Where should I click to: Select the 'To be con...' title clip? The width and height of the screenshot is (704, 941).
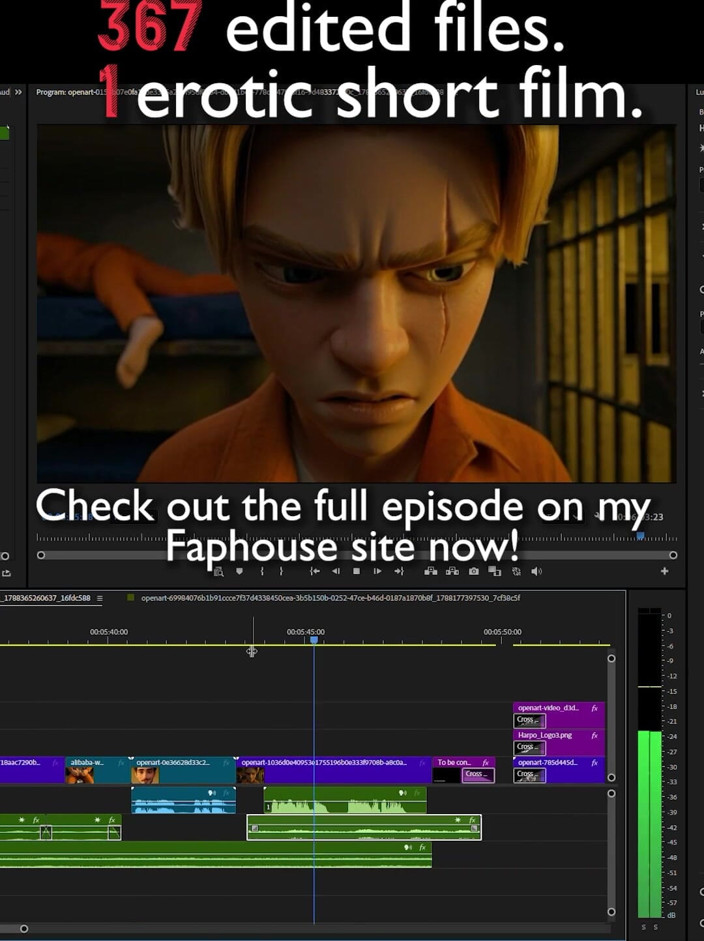tap(463, 770)
